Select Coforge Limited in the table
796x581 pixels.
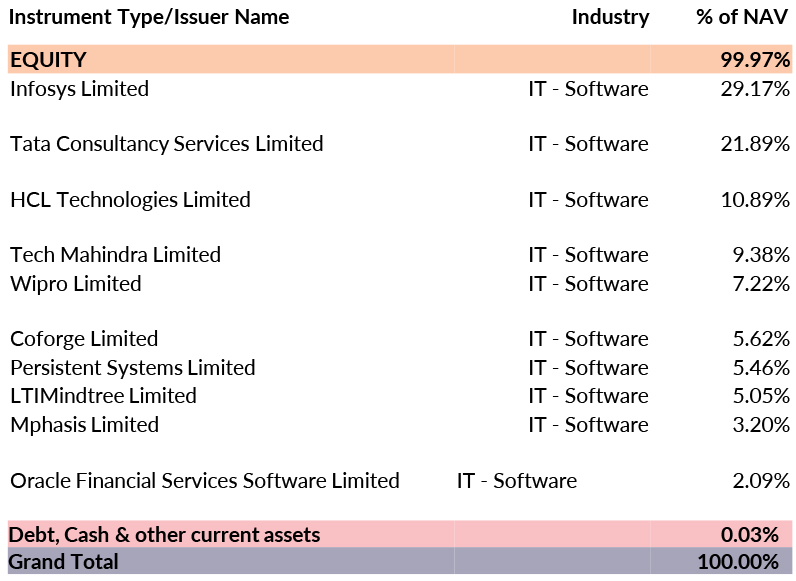(84, 339)
